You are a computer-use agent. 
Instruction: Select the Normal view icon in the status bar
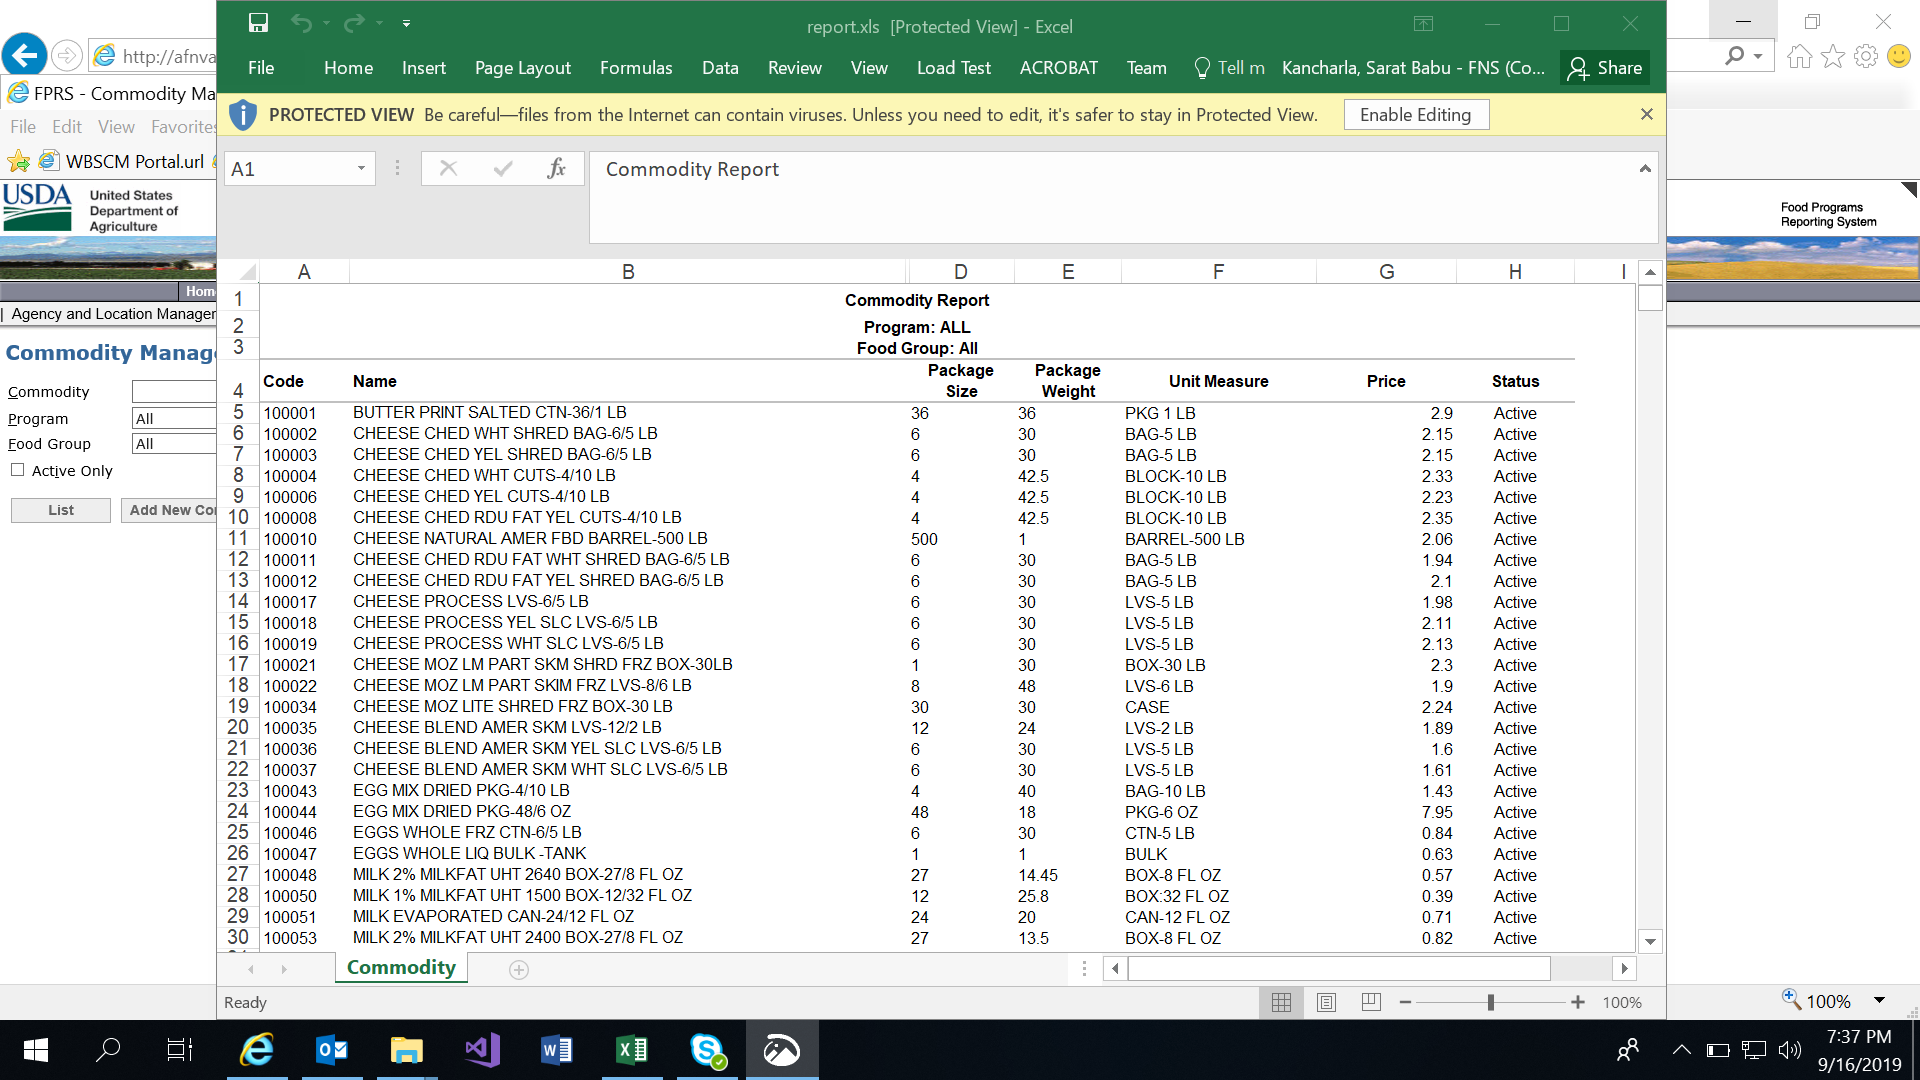pos(1281,1002)
